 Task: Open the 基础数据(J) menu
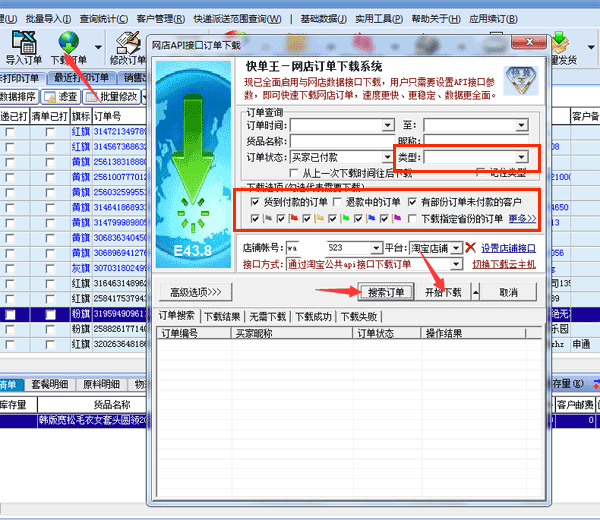pos(323,19)
